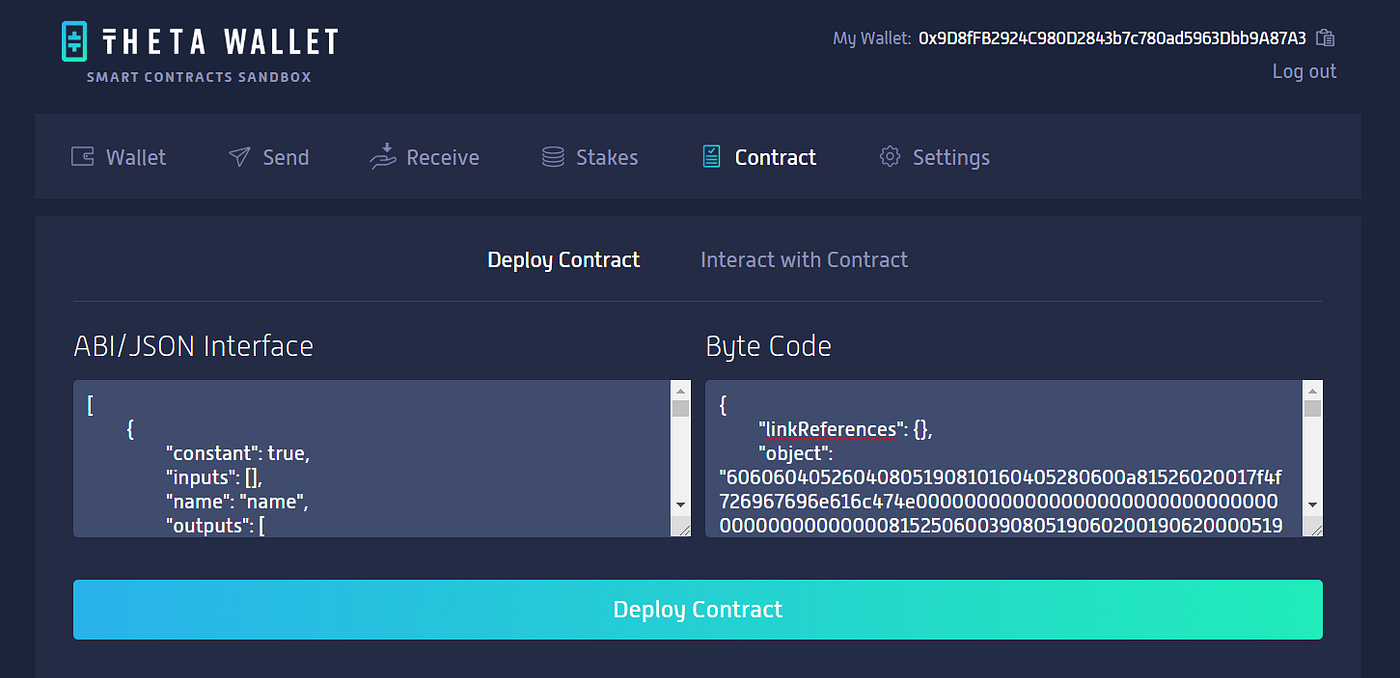Screen dimensions: 1400x678
Task: Click inside the Byte Code text area
Action: (1004, 458)
